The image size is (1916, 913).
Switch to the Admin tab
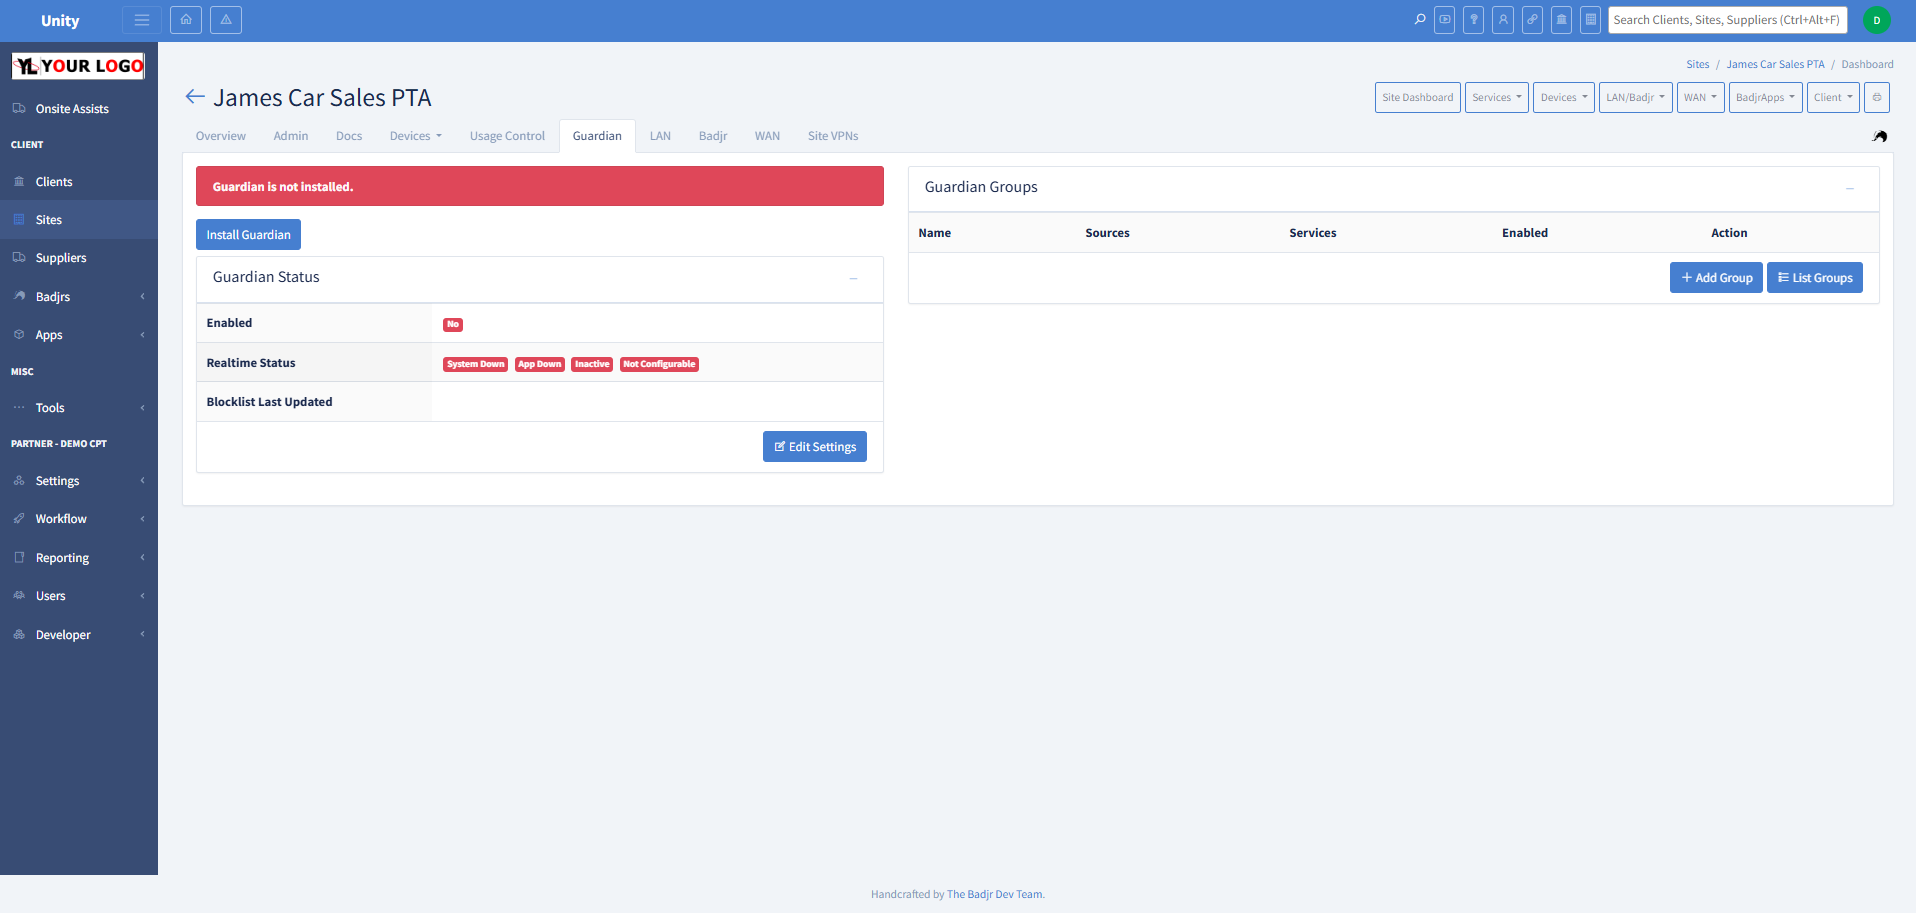click(x=291, y=136)
